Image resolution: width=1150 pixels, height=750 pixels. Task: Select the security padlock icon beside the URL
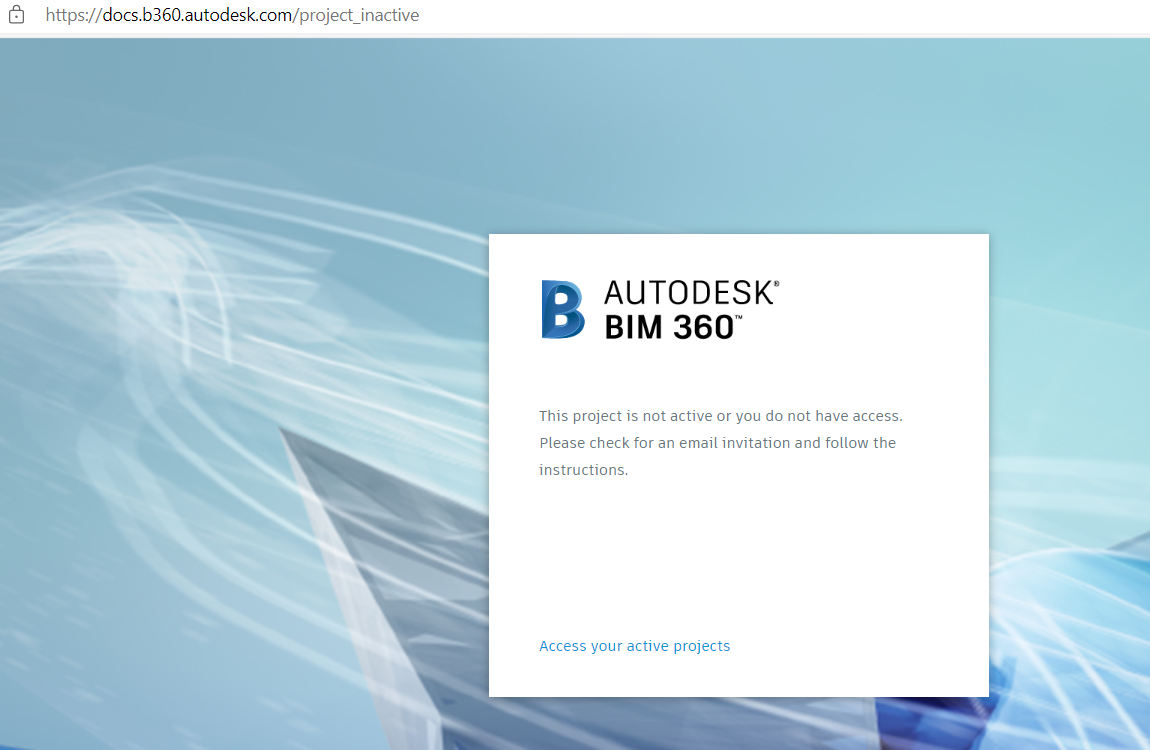[x=16, y=15]
